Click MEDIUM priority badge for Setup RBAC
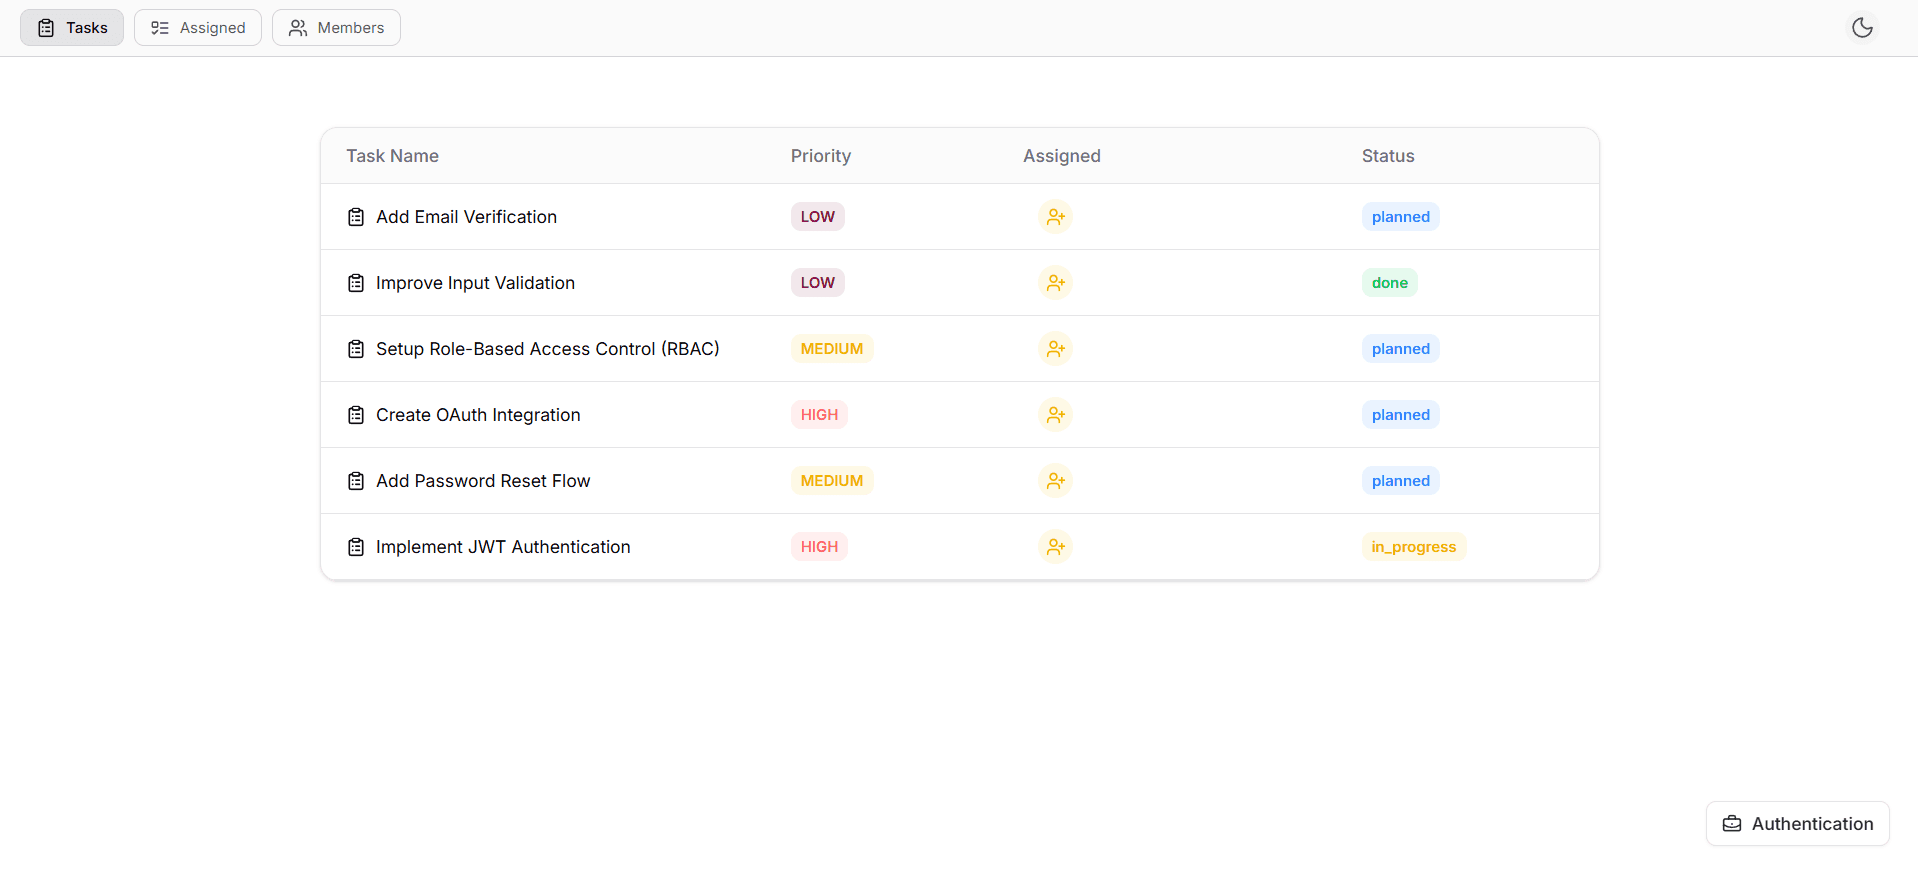This screenshot has height=870, width=1918. [832, 349]
